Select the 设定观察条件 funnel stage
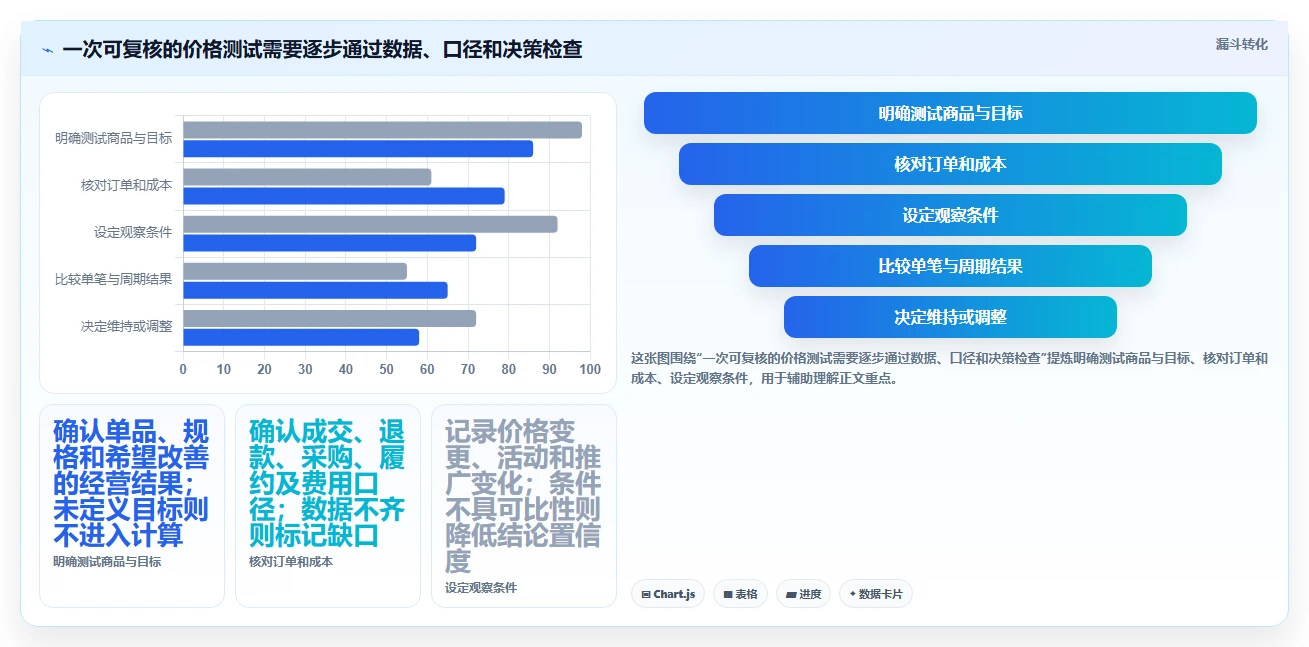 pos(950,215)
